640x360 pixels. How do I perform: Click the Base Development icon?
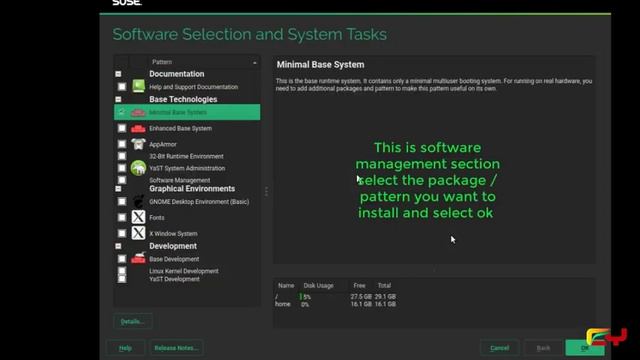(138, 258)
